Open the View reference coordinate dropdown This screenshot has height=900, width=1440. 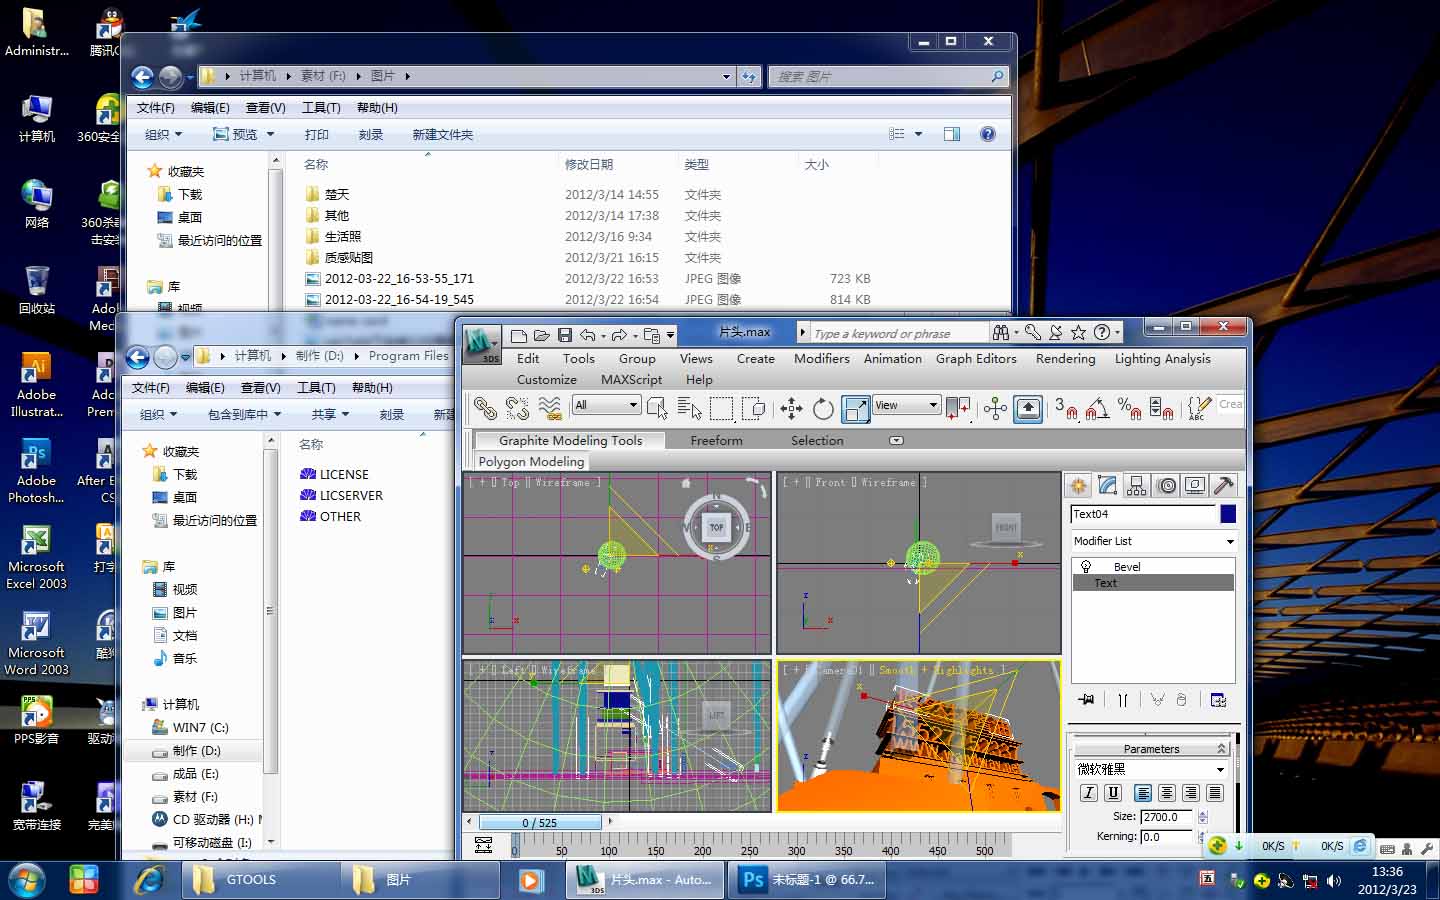coord(906,405)
